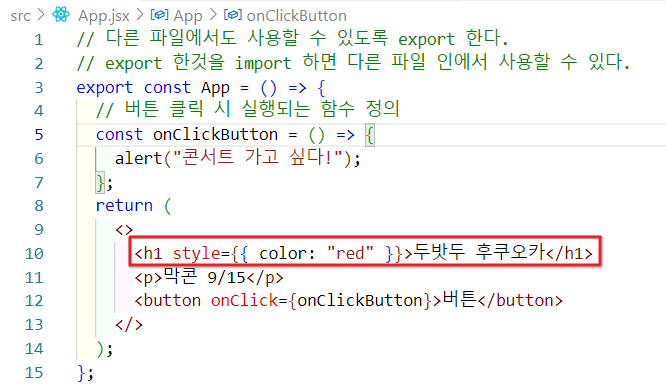The image size is (666, 384).
Task: Click the closing </button> tag
Action: point(520,301)
